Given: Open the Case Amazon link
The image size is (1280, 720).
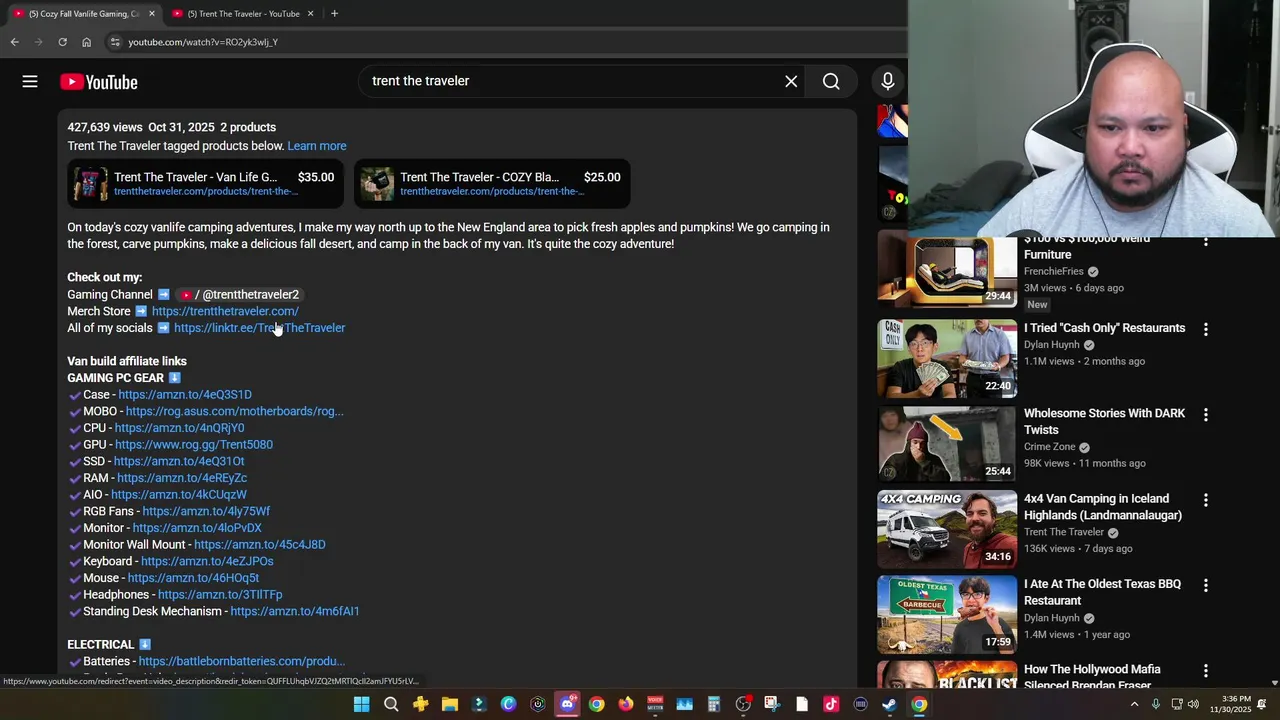Looking at the screenshot, I should tap(185, 395).
